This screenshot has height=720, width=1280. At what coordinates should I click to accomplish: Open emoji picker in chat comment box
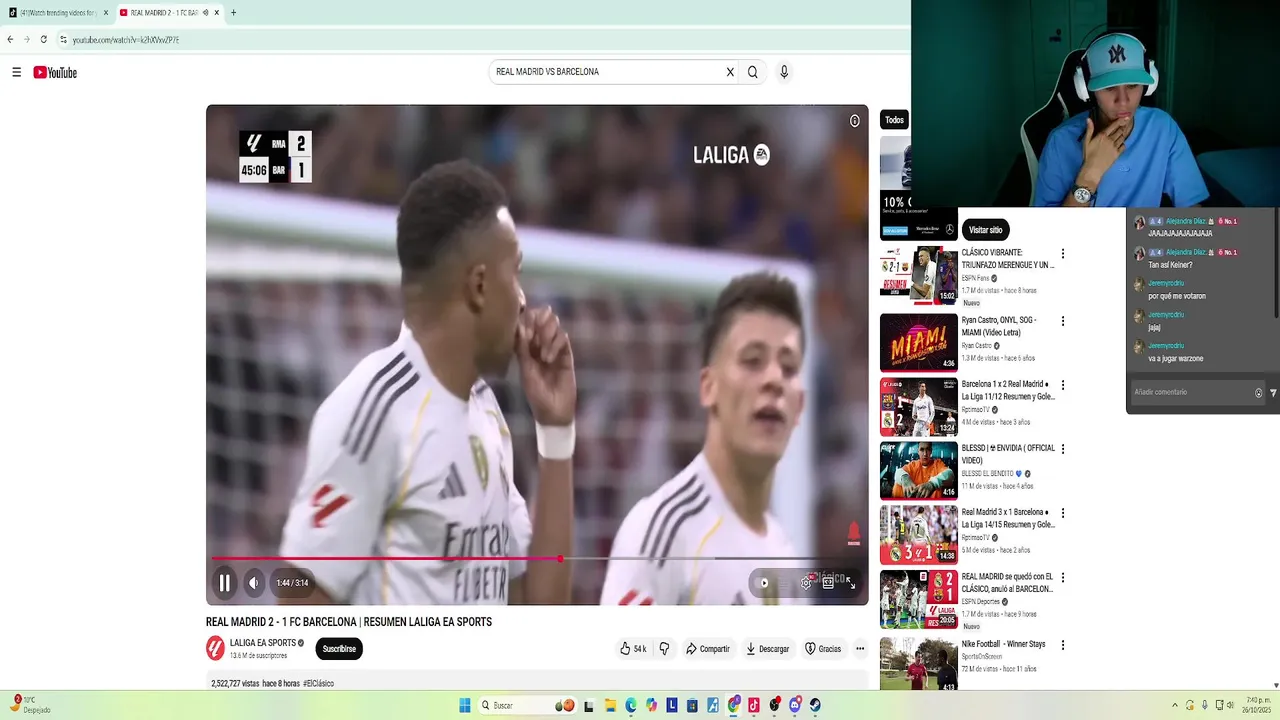tap(1258, 393)
